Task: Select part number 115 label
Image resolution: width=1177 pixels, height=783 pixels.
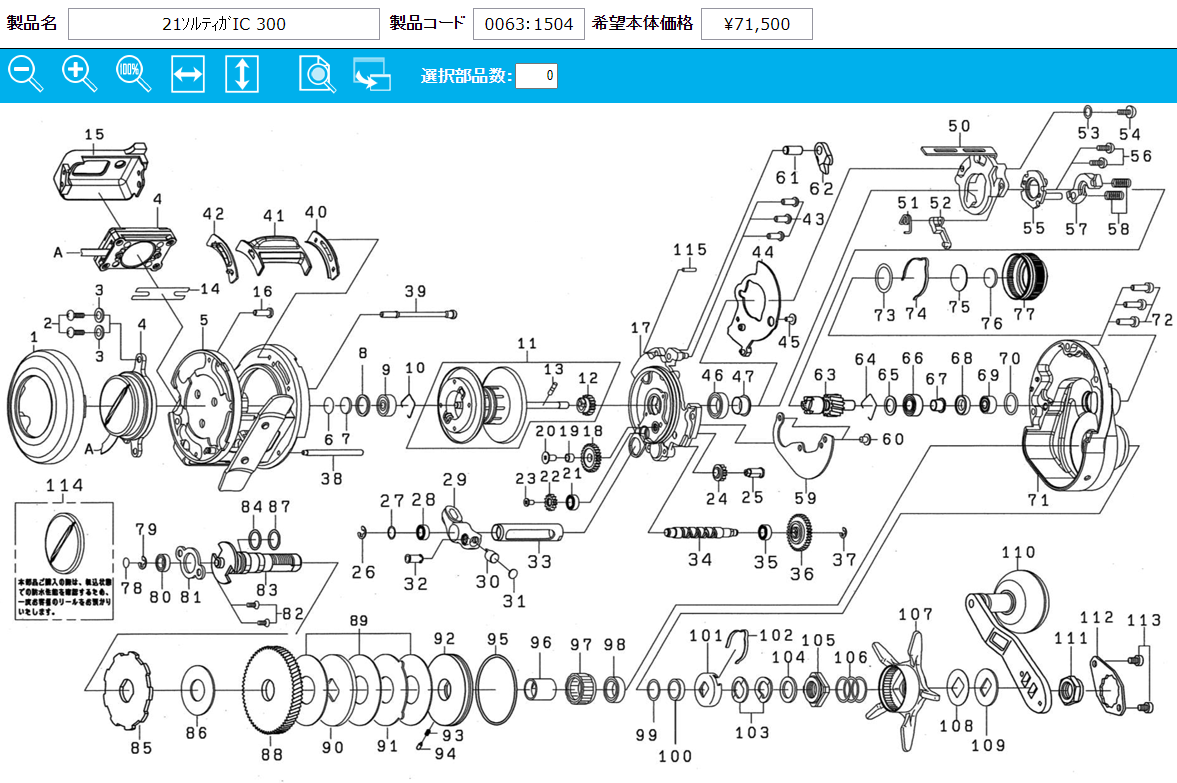Action: (690, 249)
